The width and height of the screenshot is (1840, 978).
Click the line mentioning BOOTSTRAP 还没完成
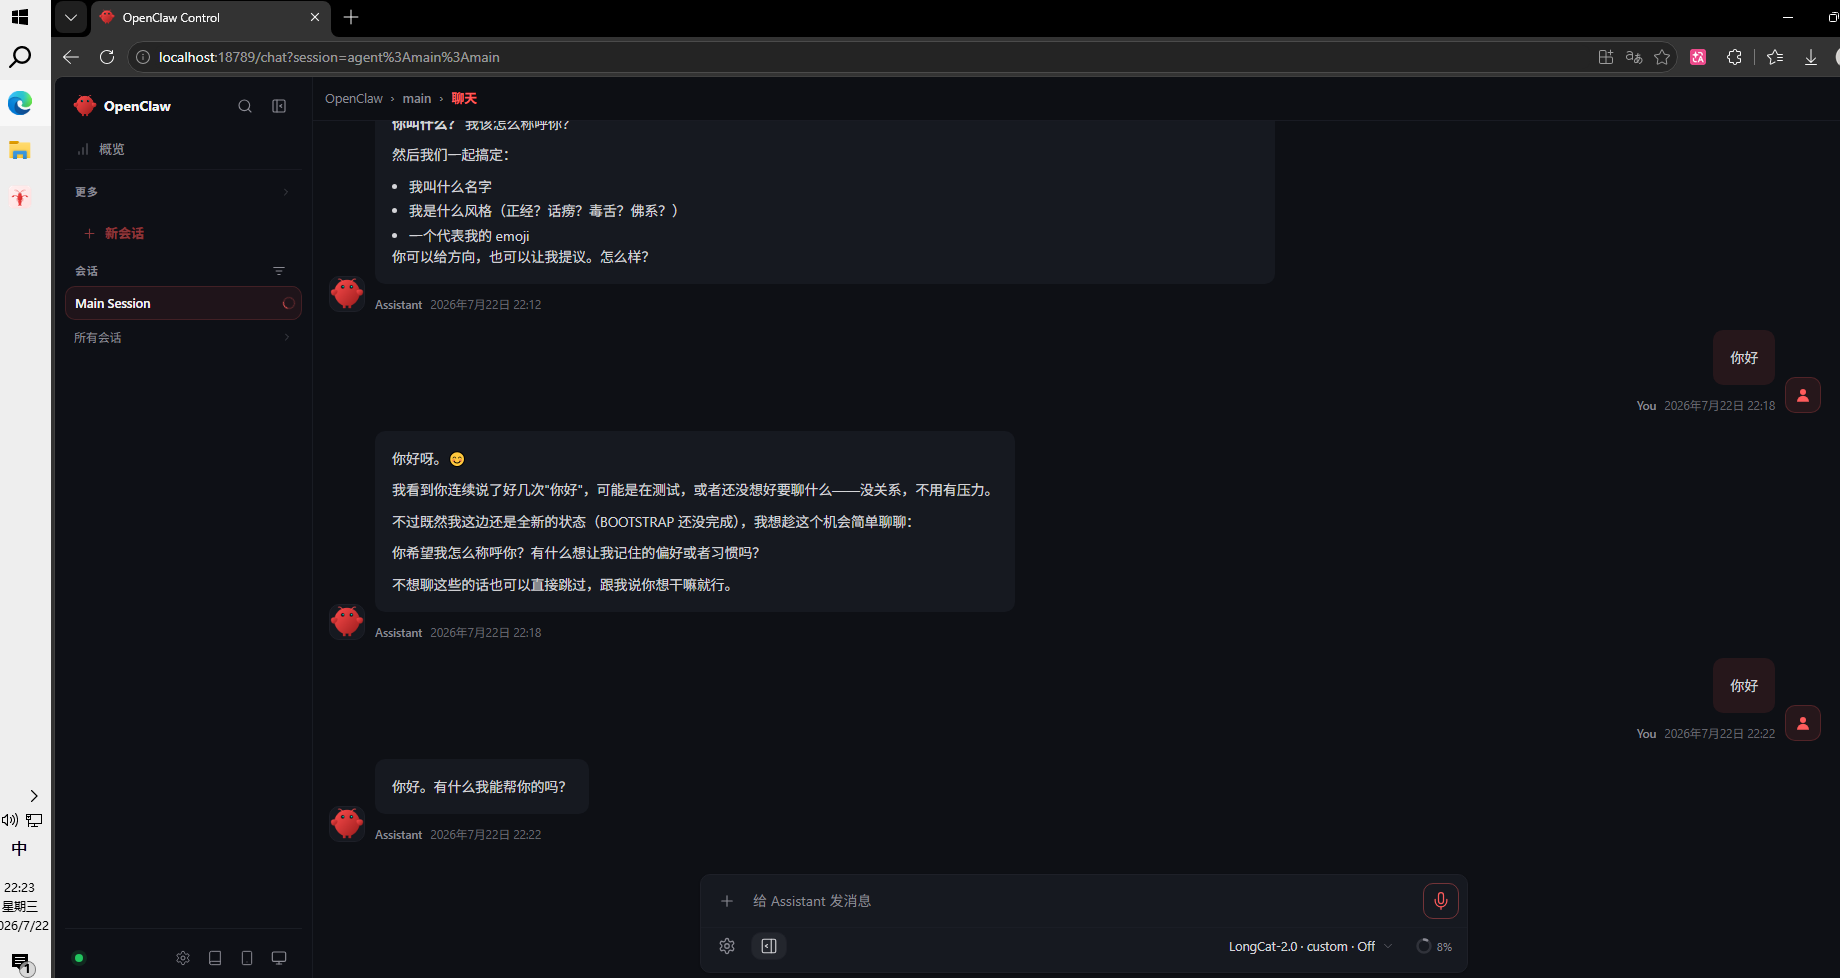(x=652, y=522)
